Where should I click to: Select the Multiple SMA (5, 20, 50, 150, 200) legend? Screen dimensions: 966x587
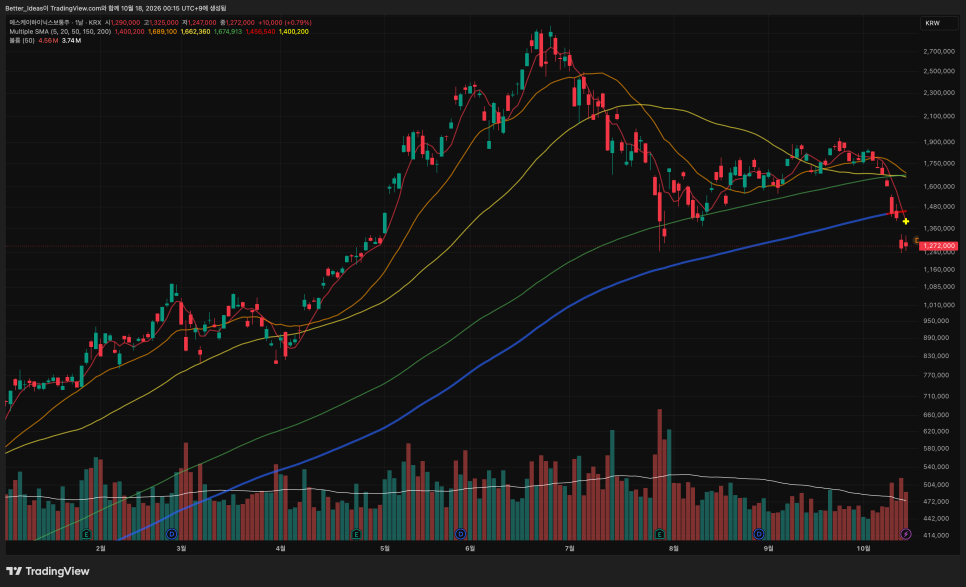(x=60, y=31)
